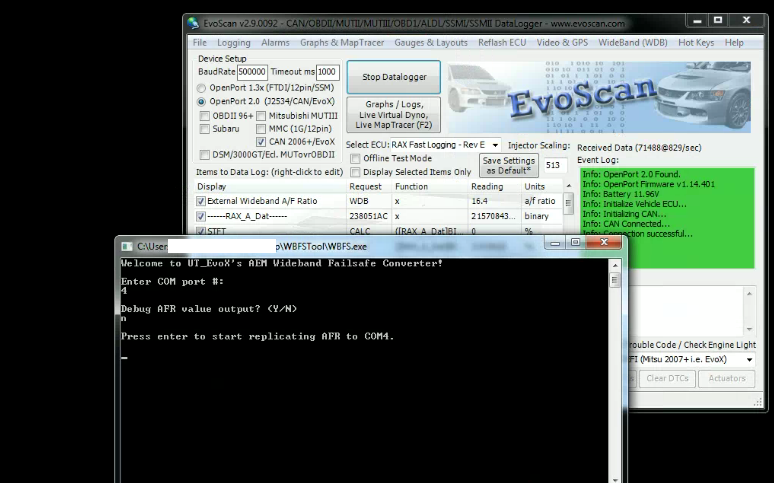Click the Injector Scaling value field
The height and width of the screenshot is (483, 774).
554,165
